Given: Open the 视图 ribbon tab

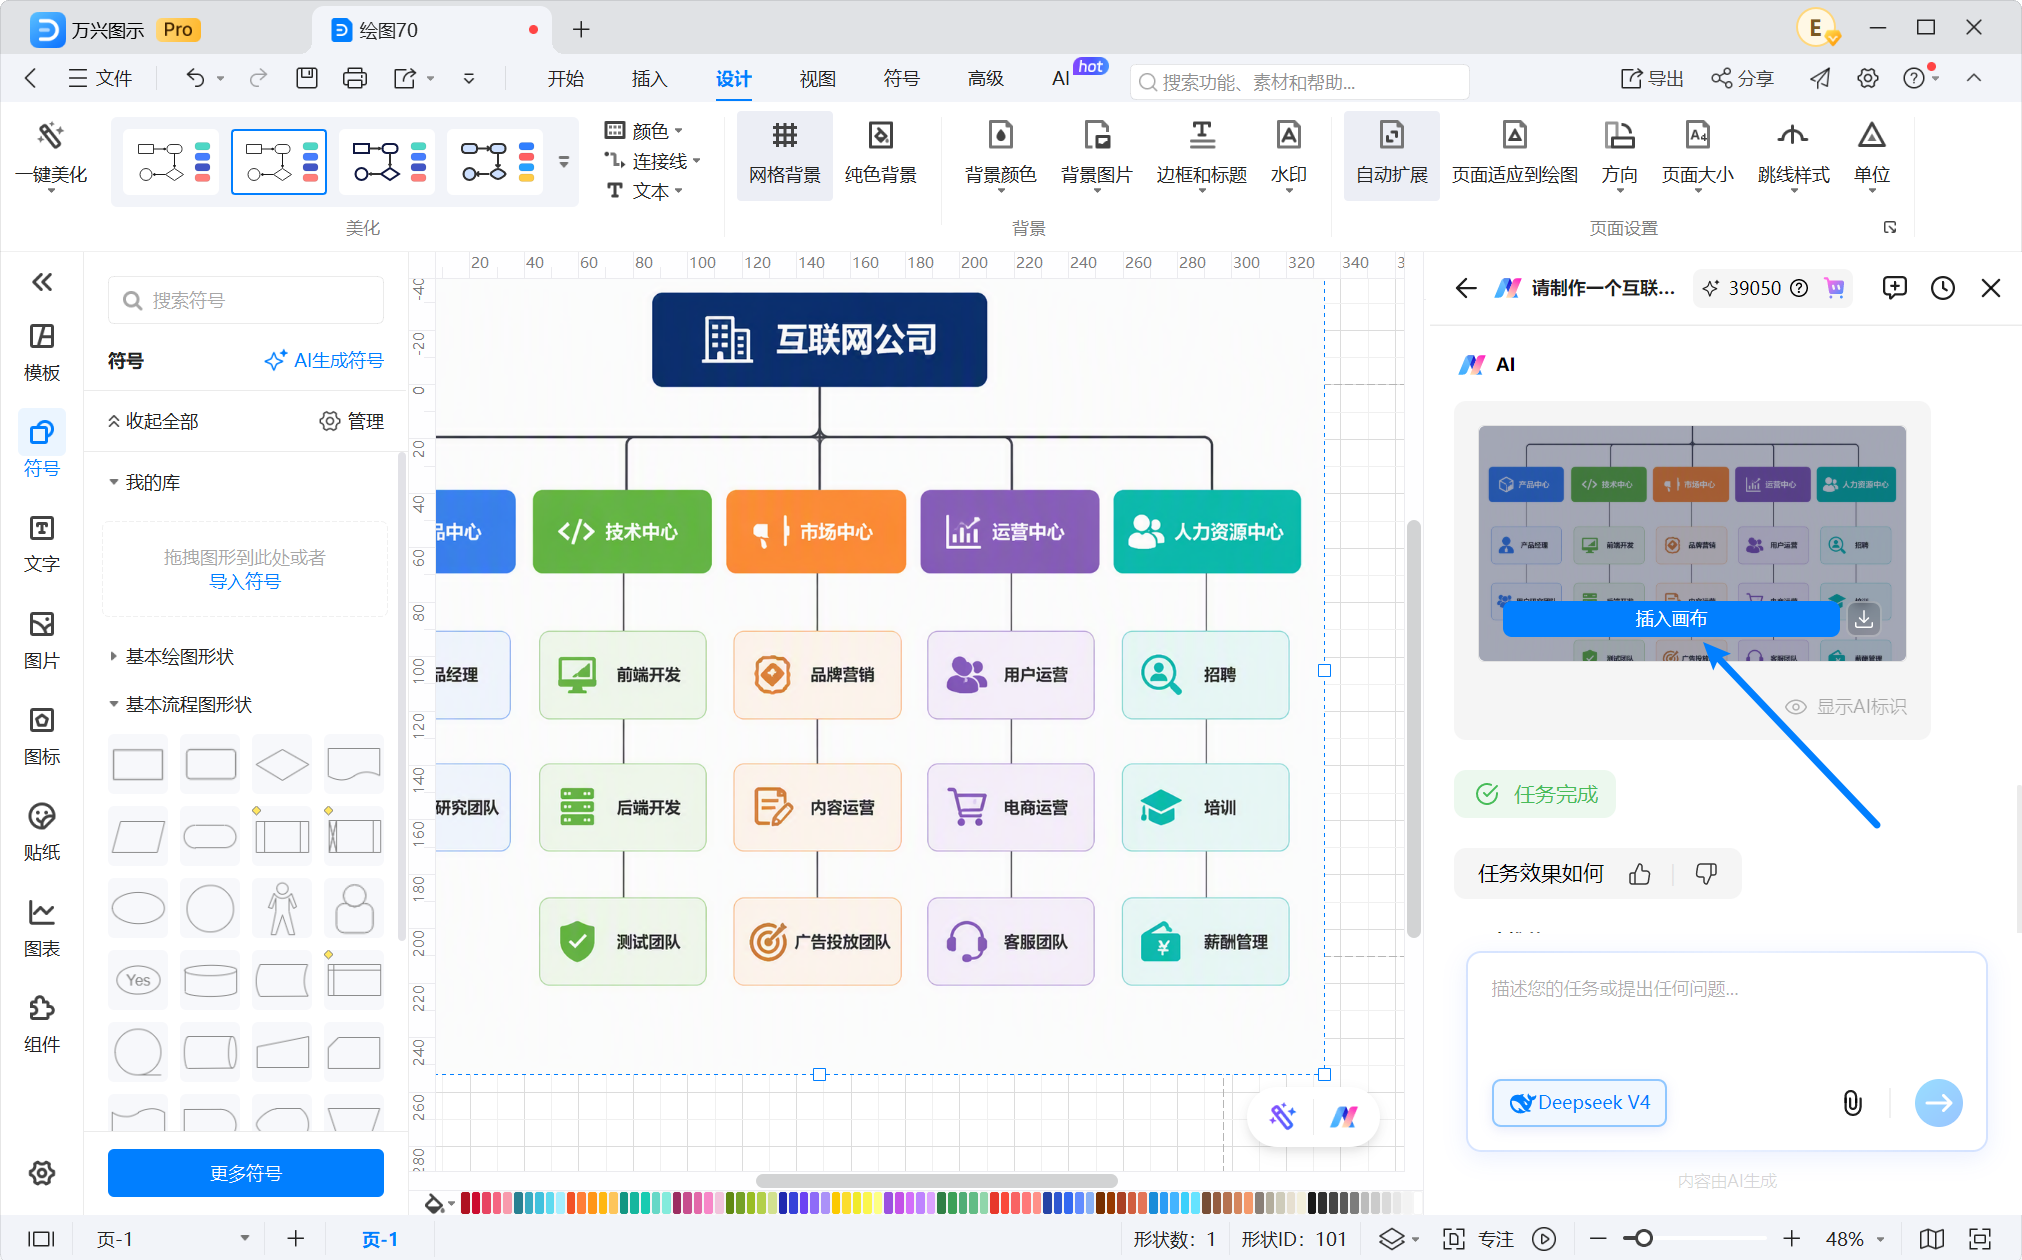Looking at the screenshot, I should pos(818,78).
